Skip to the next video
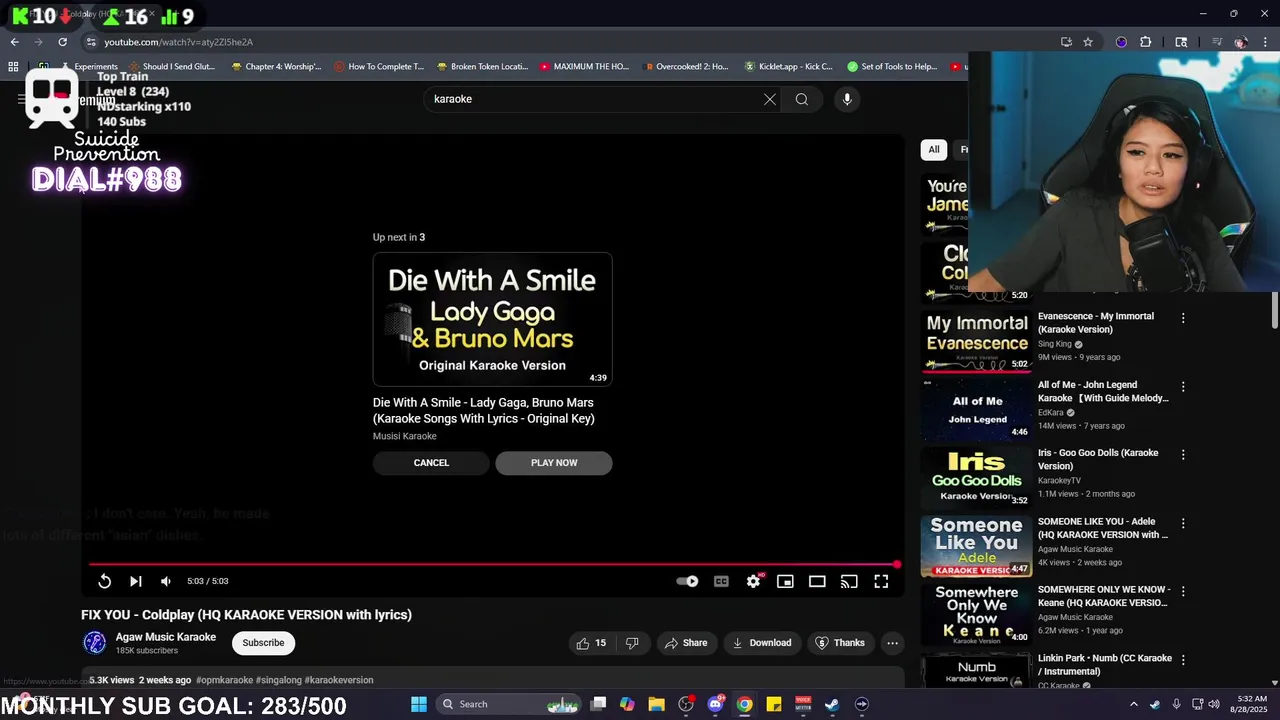The image size is (1280, 720). [135, 581]
